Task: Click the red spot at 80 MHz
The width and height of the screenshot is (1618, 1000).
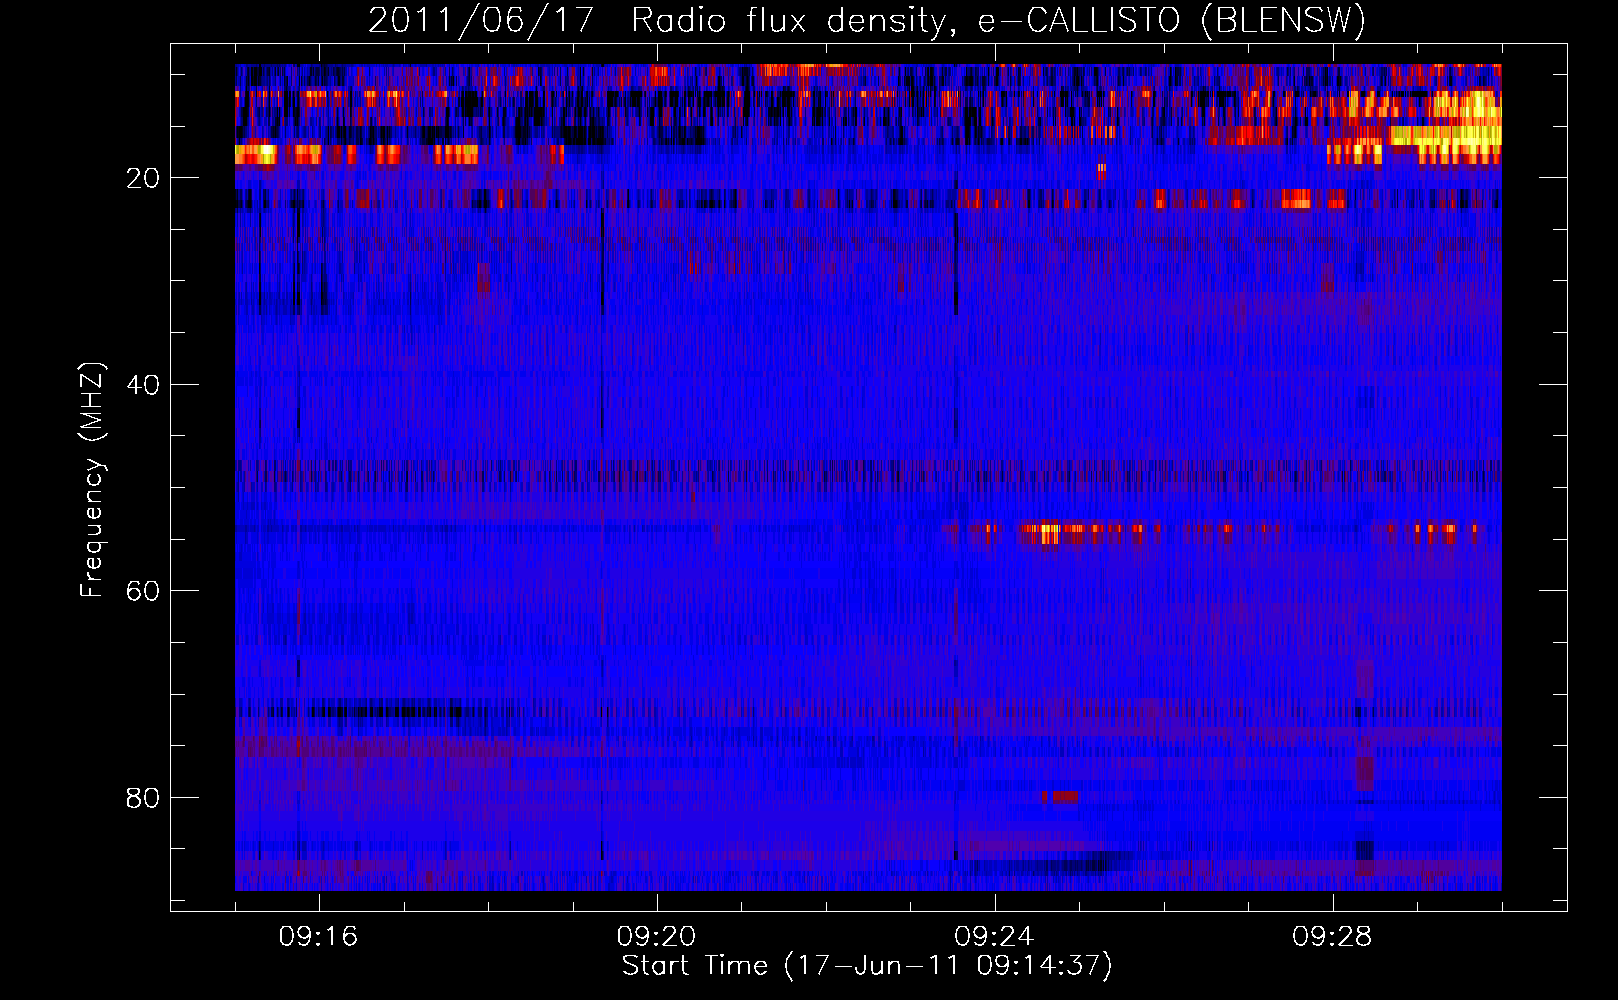Action: [1060, 797]
